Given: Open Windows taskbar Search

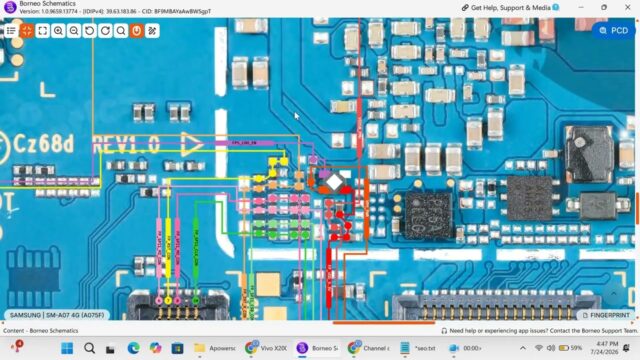Looking at the screenshot, I should point(89,348).
